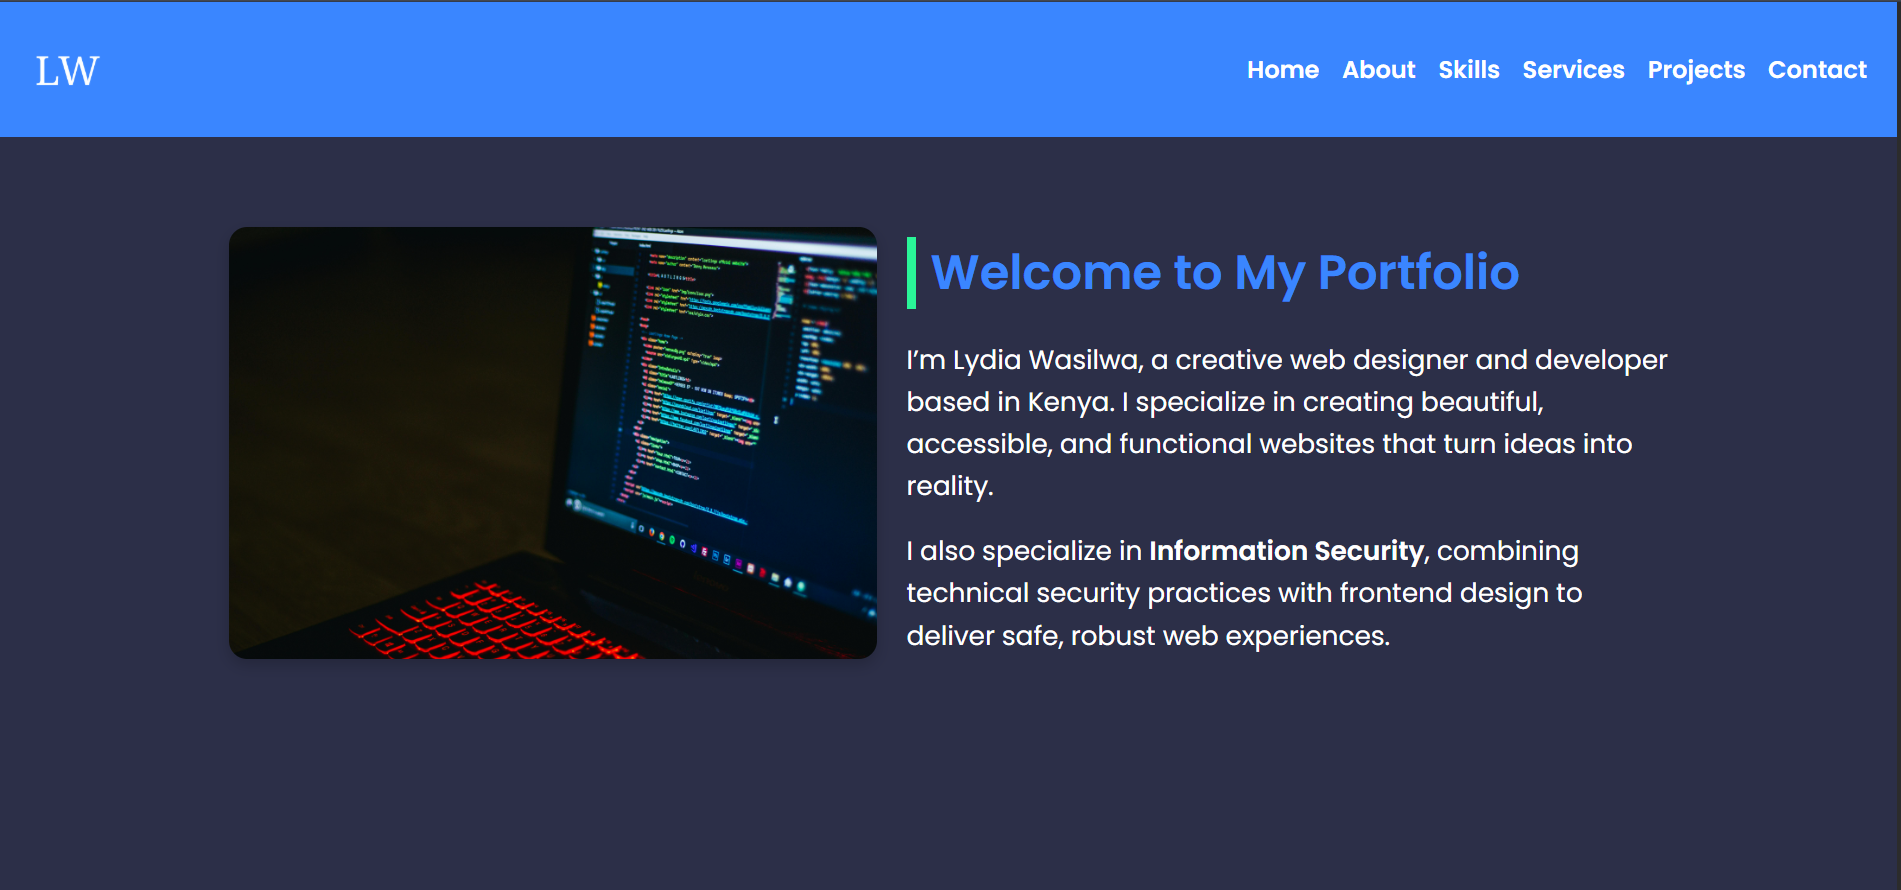Click the LW logo in the header
1901x890 pixels.
[x=67, y=71]
